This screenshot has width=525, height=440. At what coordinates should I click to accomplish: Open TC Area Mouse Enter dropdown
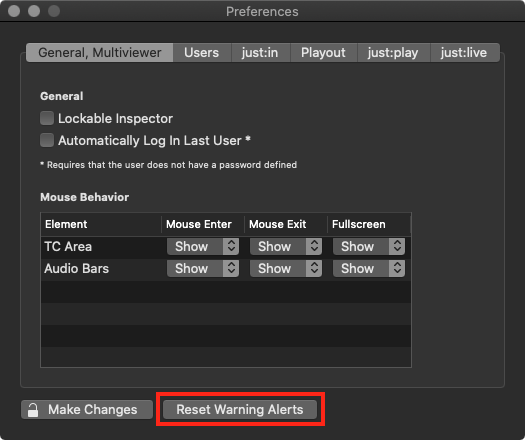203,246
